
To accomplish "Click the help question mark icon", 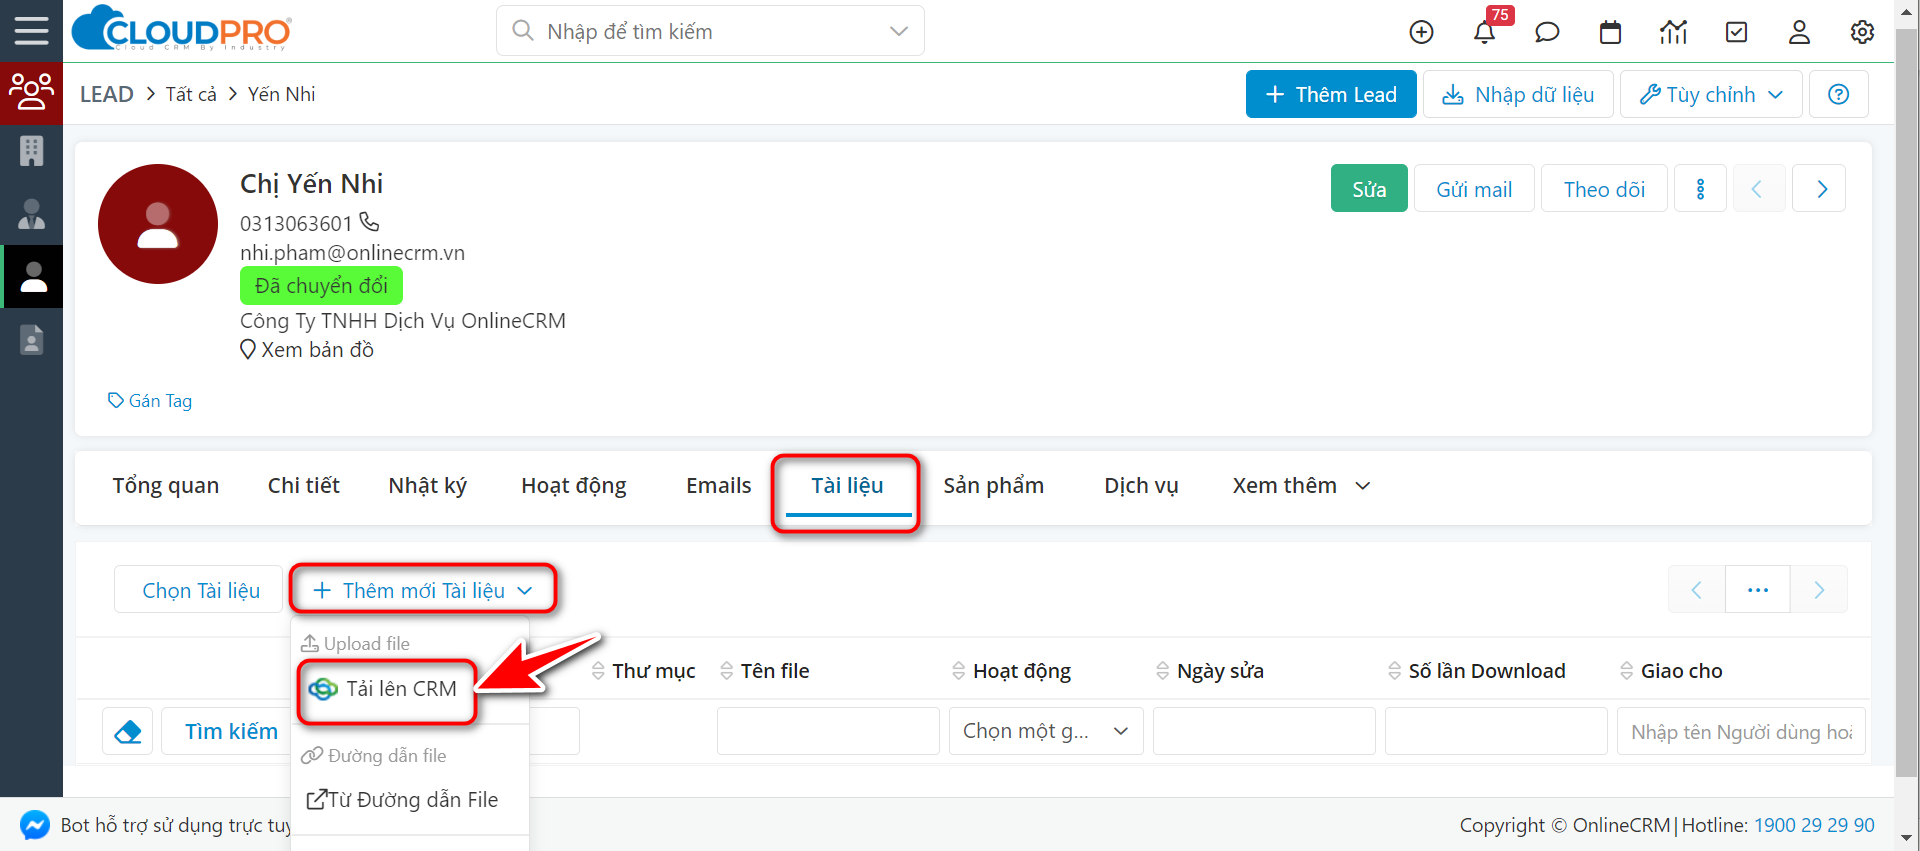I will coord(1838,94).
